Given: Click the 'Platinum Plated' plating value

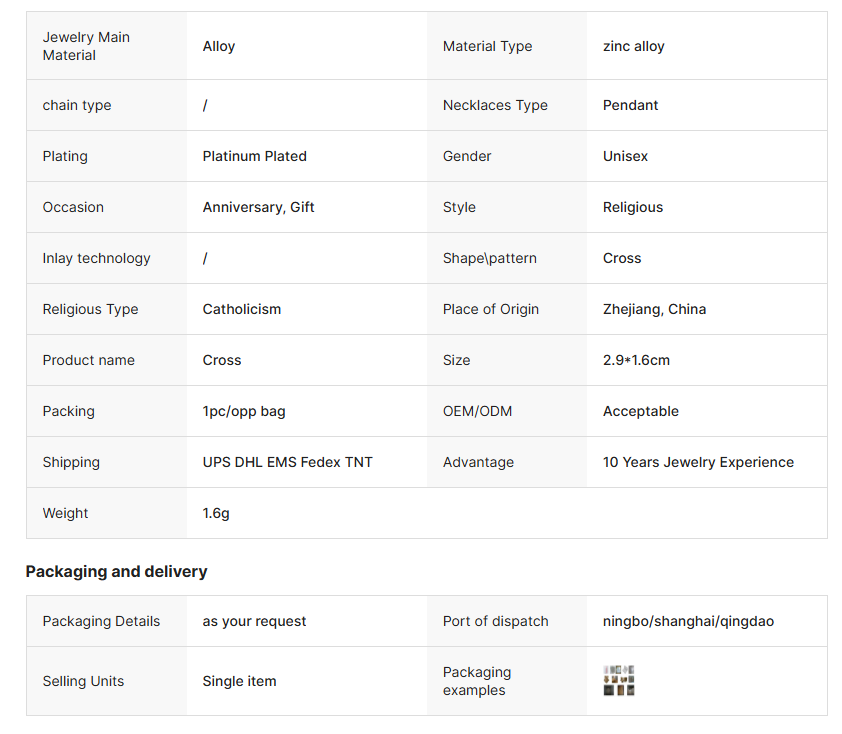Looking at the screenshot, I should pos(254,156).
